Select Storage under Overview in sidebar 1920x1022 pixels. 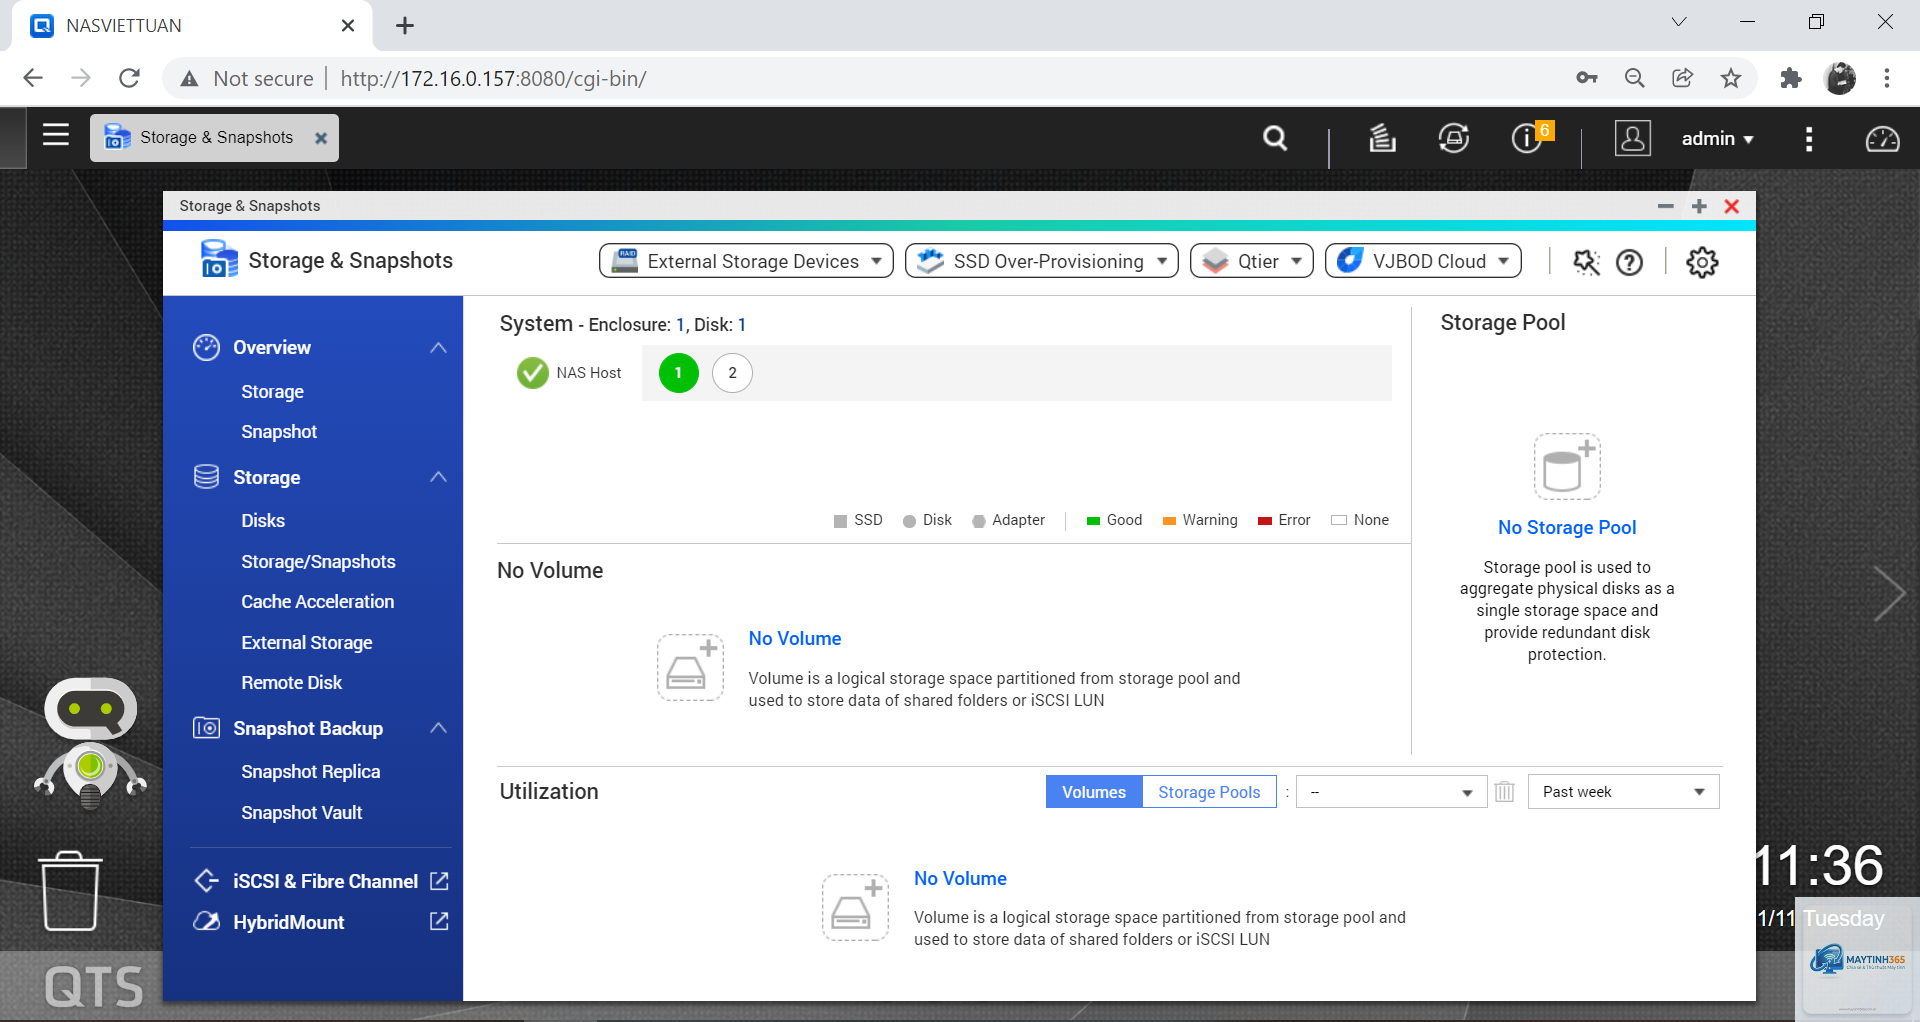tap(272, 392)
